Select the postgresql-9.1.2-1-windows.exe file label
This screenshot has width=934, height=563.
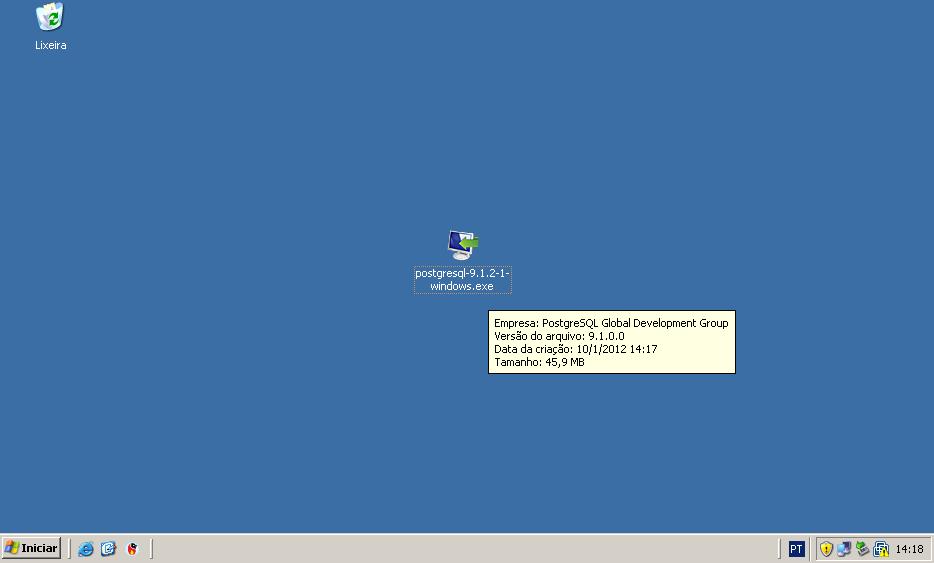point(462,280)
